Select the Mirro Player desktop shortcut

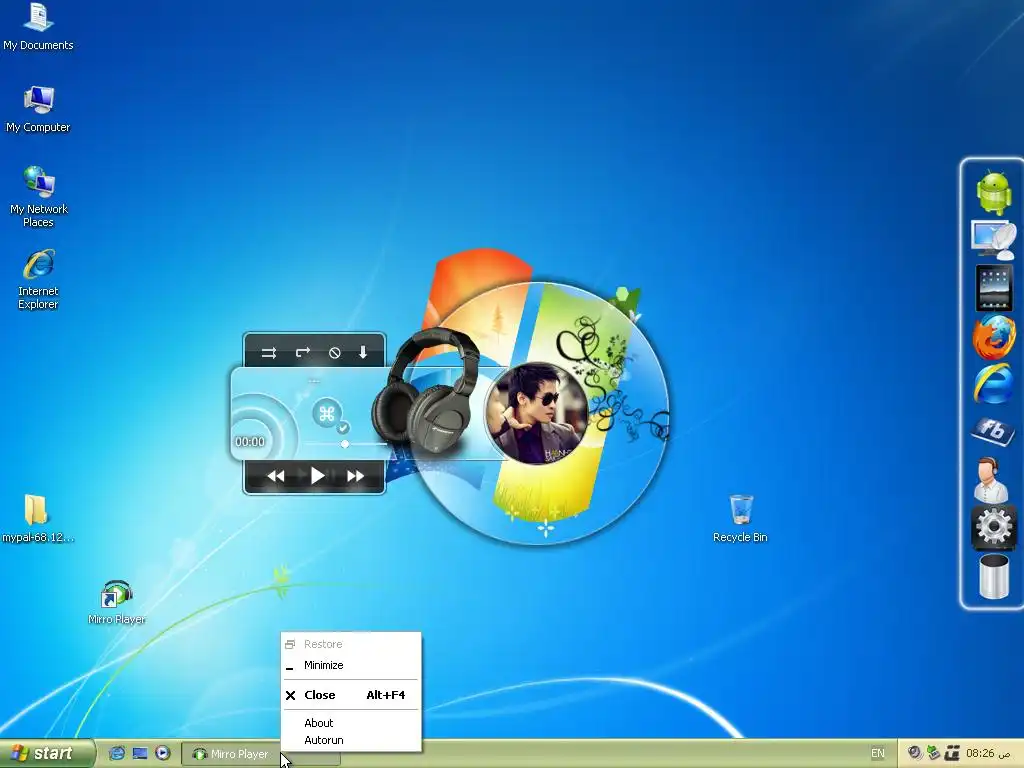[x=116, y=602]
